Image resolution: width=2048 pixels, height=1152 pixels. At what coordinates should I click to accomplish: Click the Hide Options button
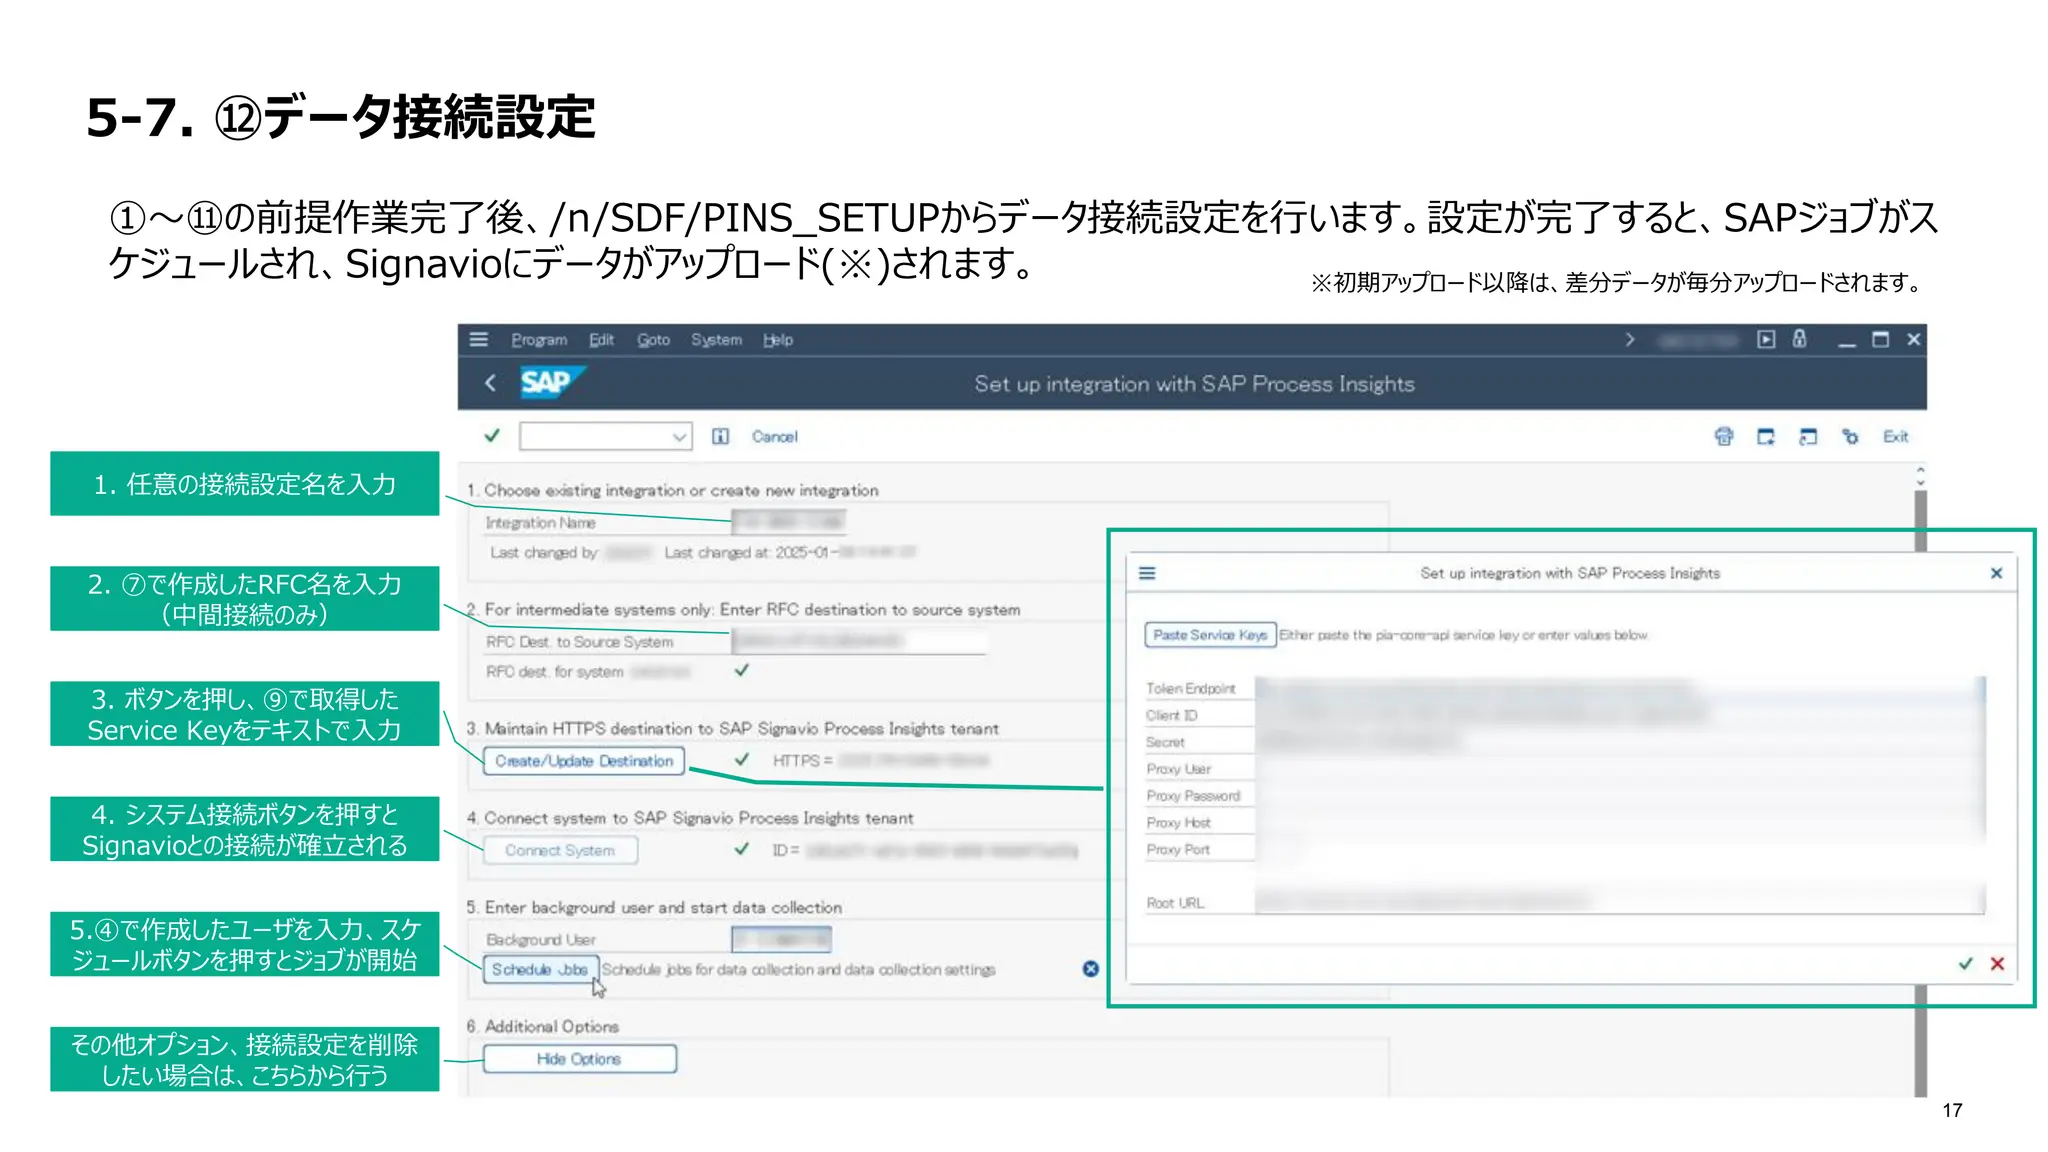pyautogui.click(x=579, y=1059)
